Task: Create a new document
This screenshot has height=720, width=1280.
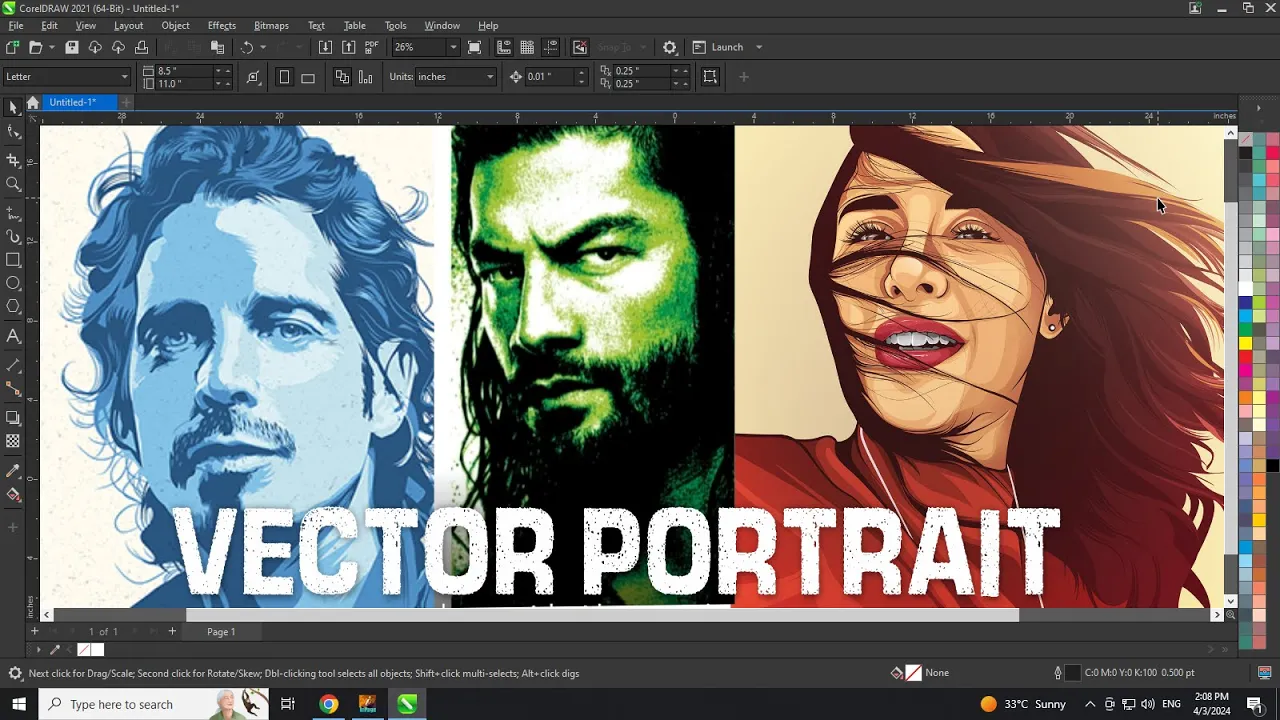Action: point(12,47)
